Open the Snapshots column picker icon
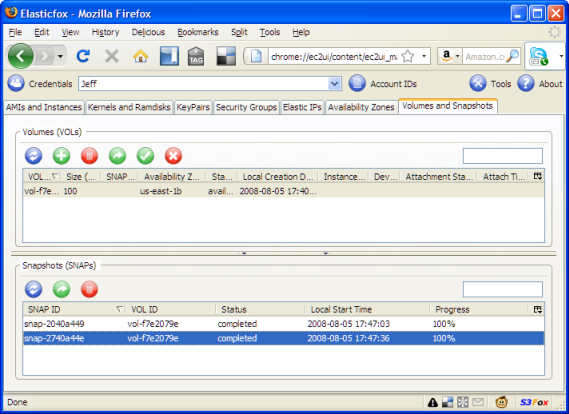 538,310
